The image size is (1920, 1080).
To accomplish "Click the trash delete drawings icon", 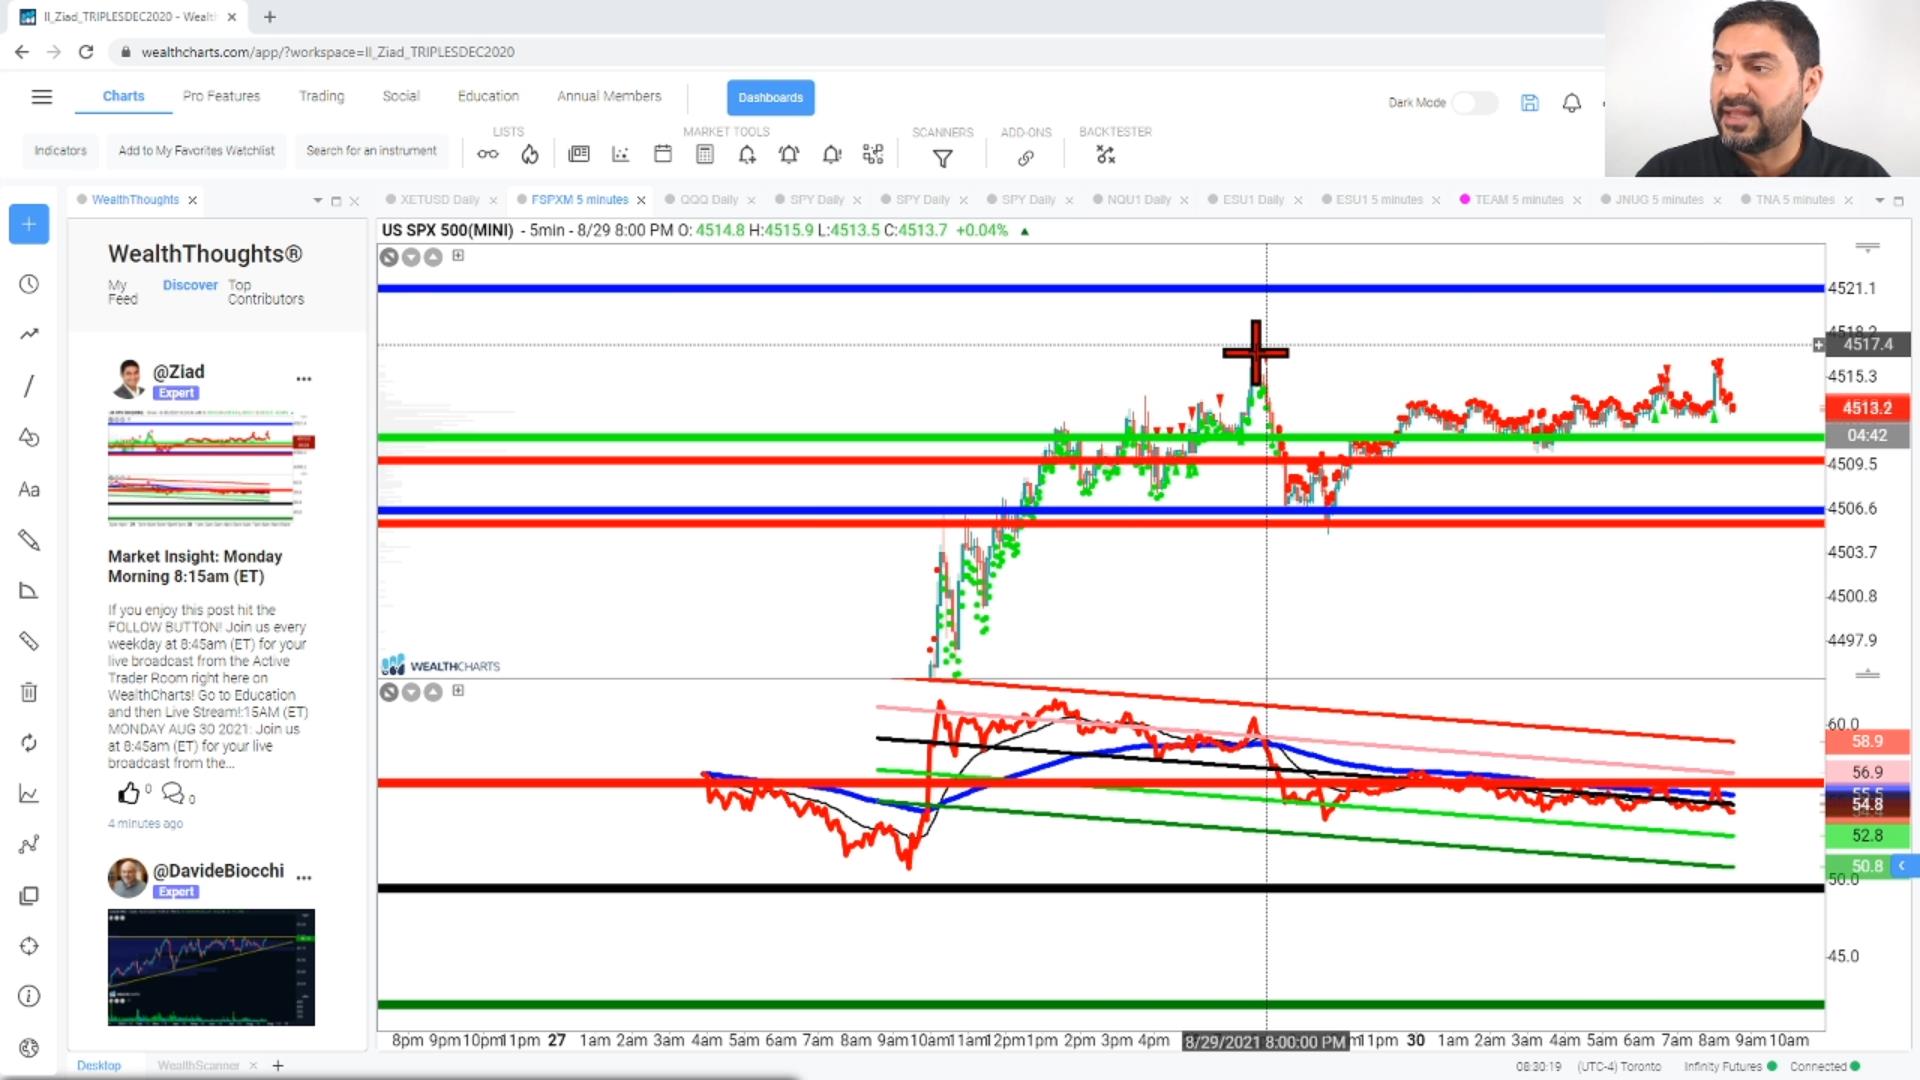I will click(29, 692).
